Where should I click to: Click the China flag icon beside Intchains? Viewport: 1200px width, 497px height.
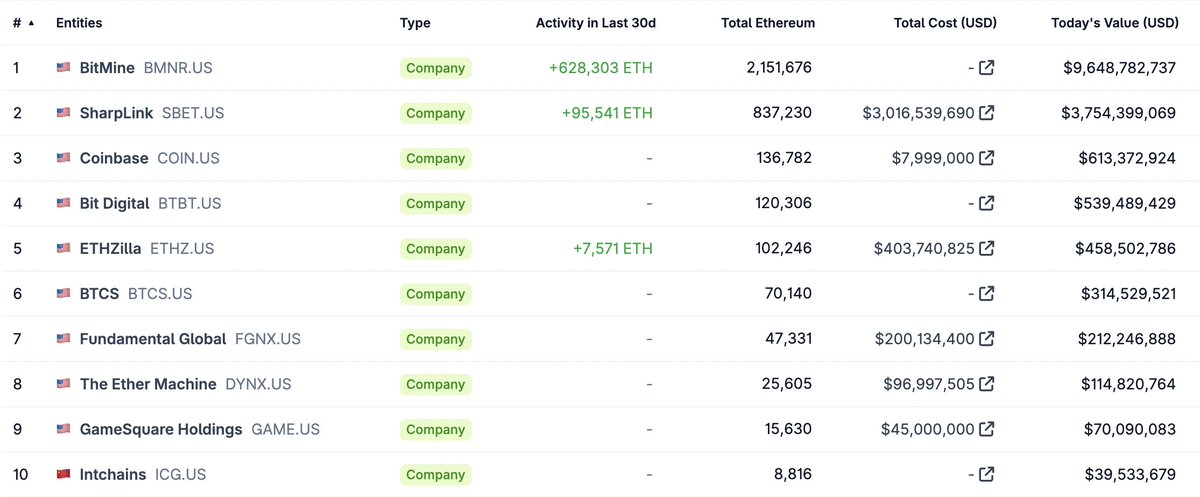[64, 474]
